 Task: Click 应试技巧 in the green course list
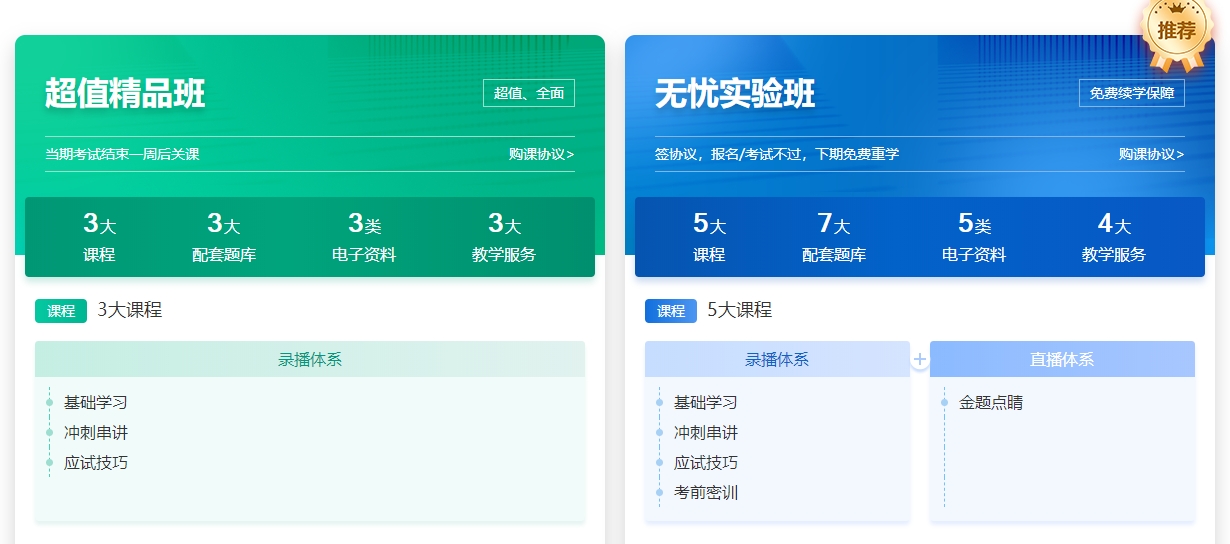96,463
